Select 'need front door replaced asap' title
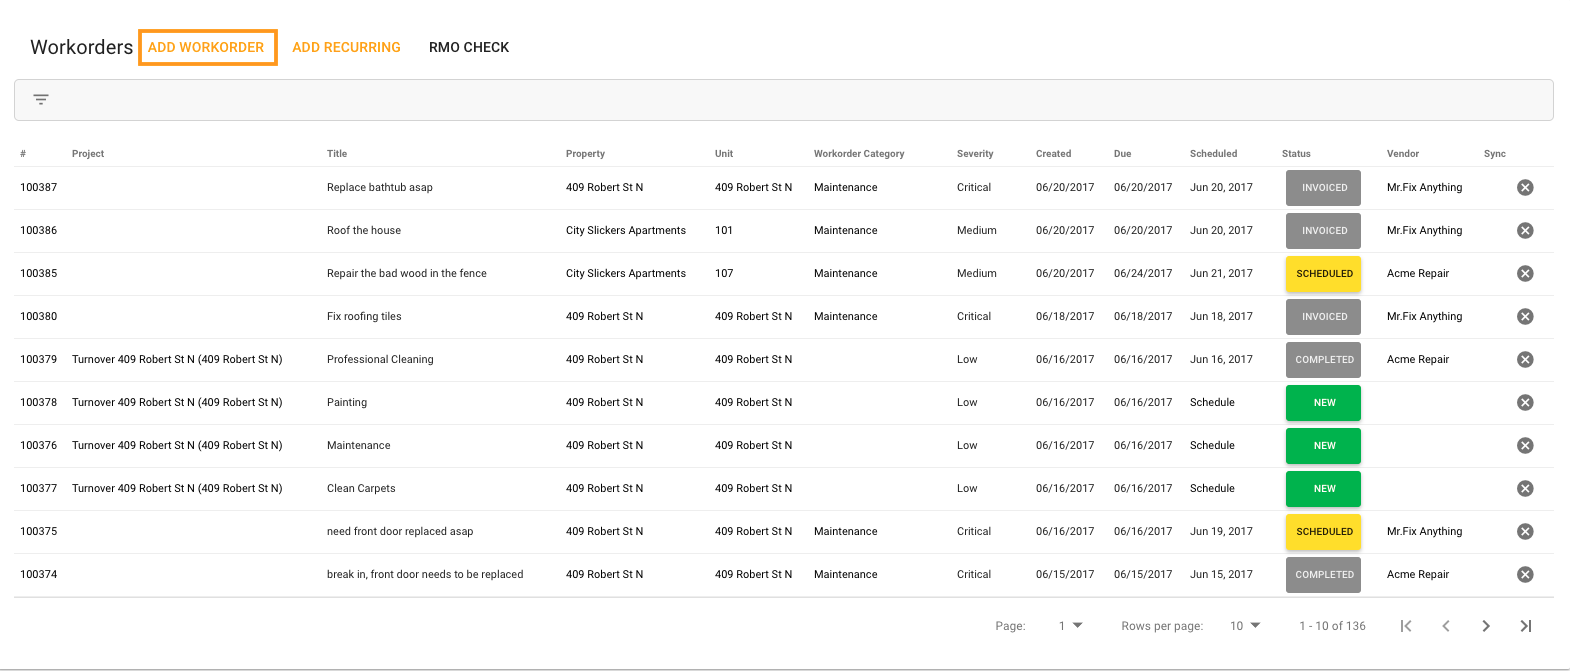Image resolution: width=1570 pixels, height=671 pixels. click(400, 531)
